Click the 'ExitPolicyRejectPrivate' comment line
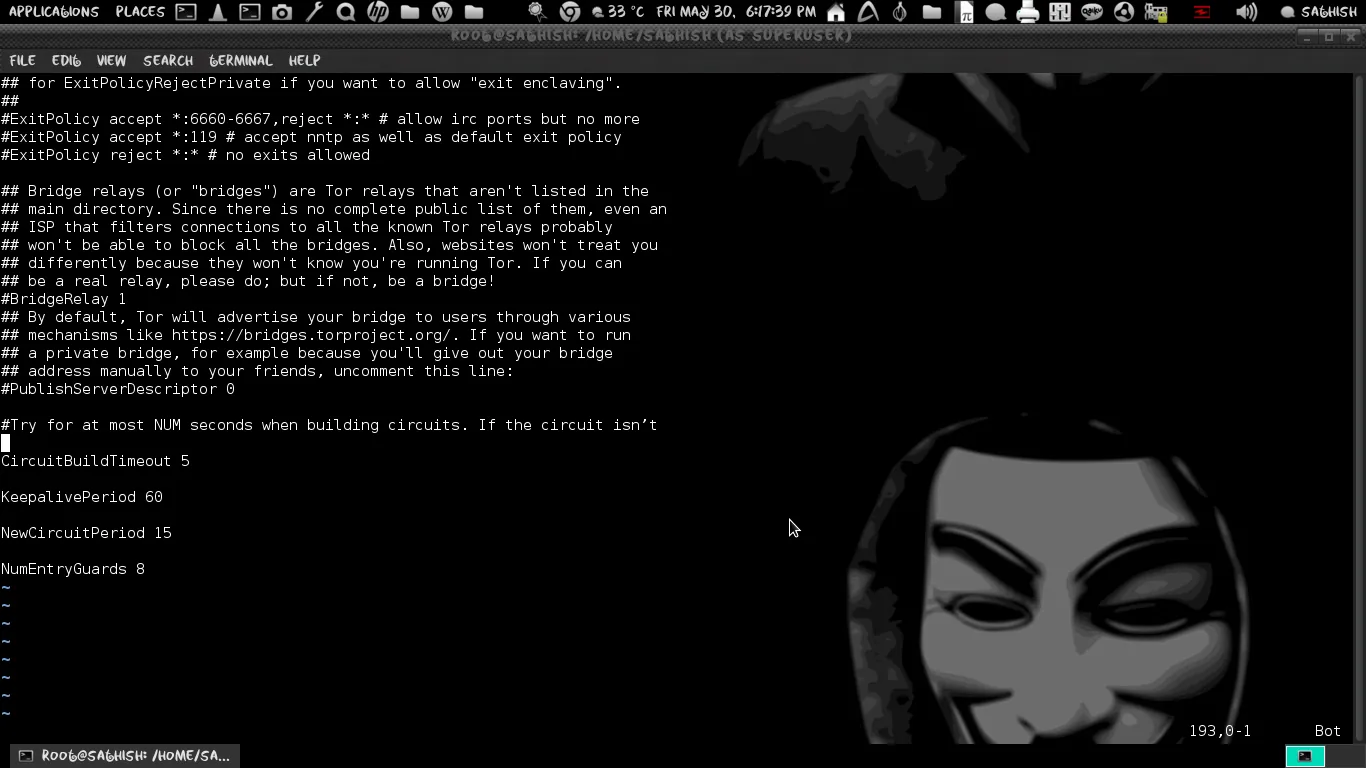 311,83
